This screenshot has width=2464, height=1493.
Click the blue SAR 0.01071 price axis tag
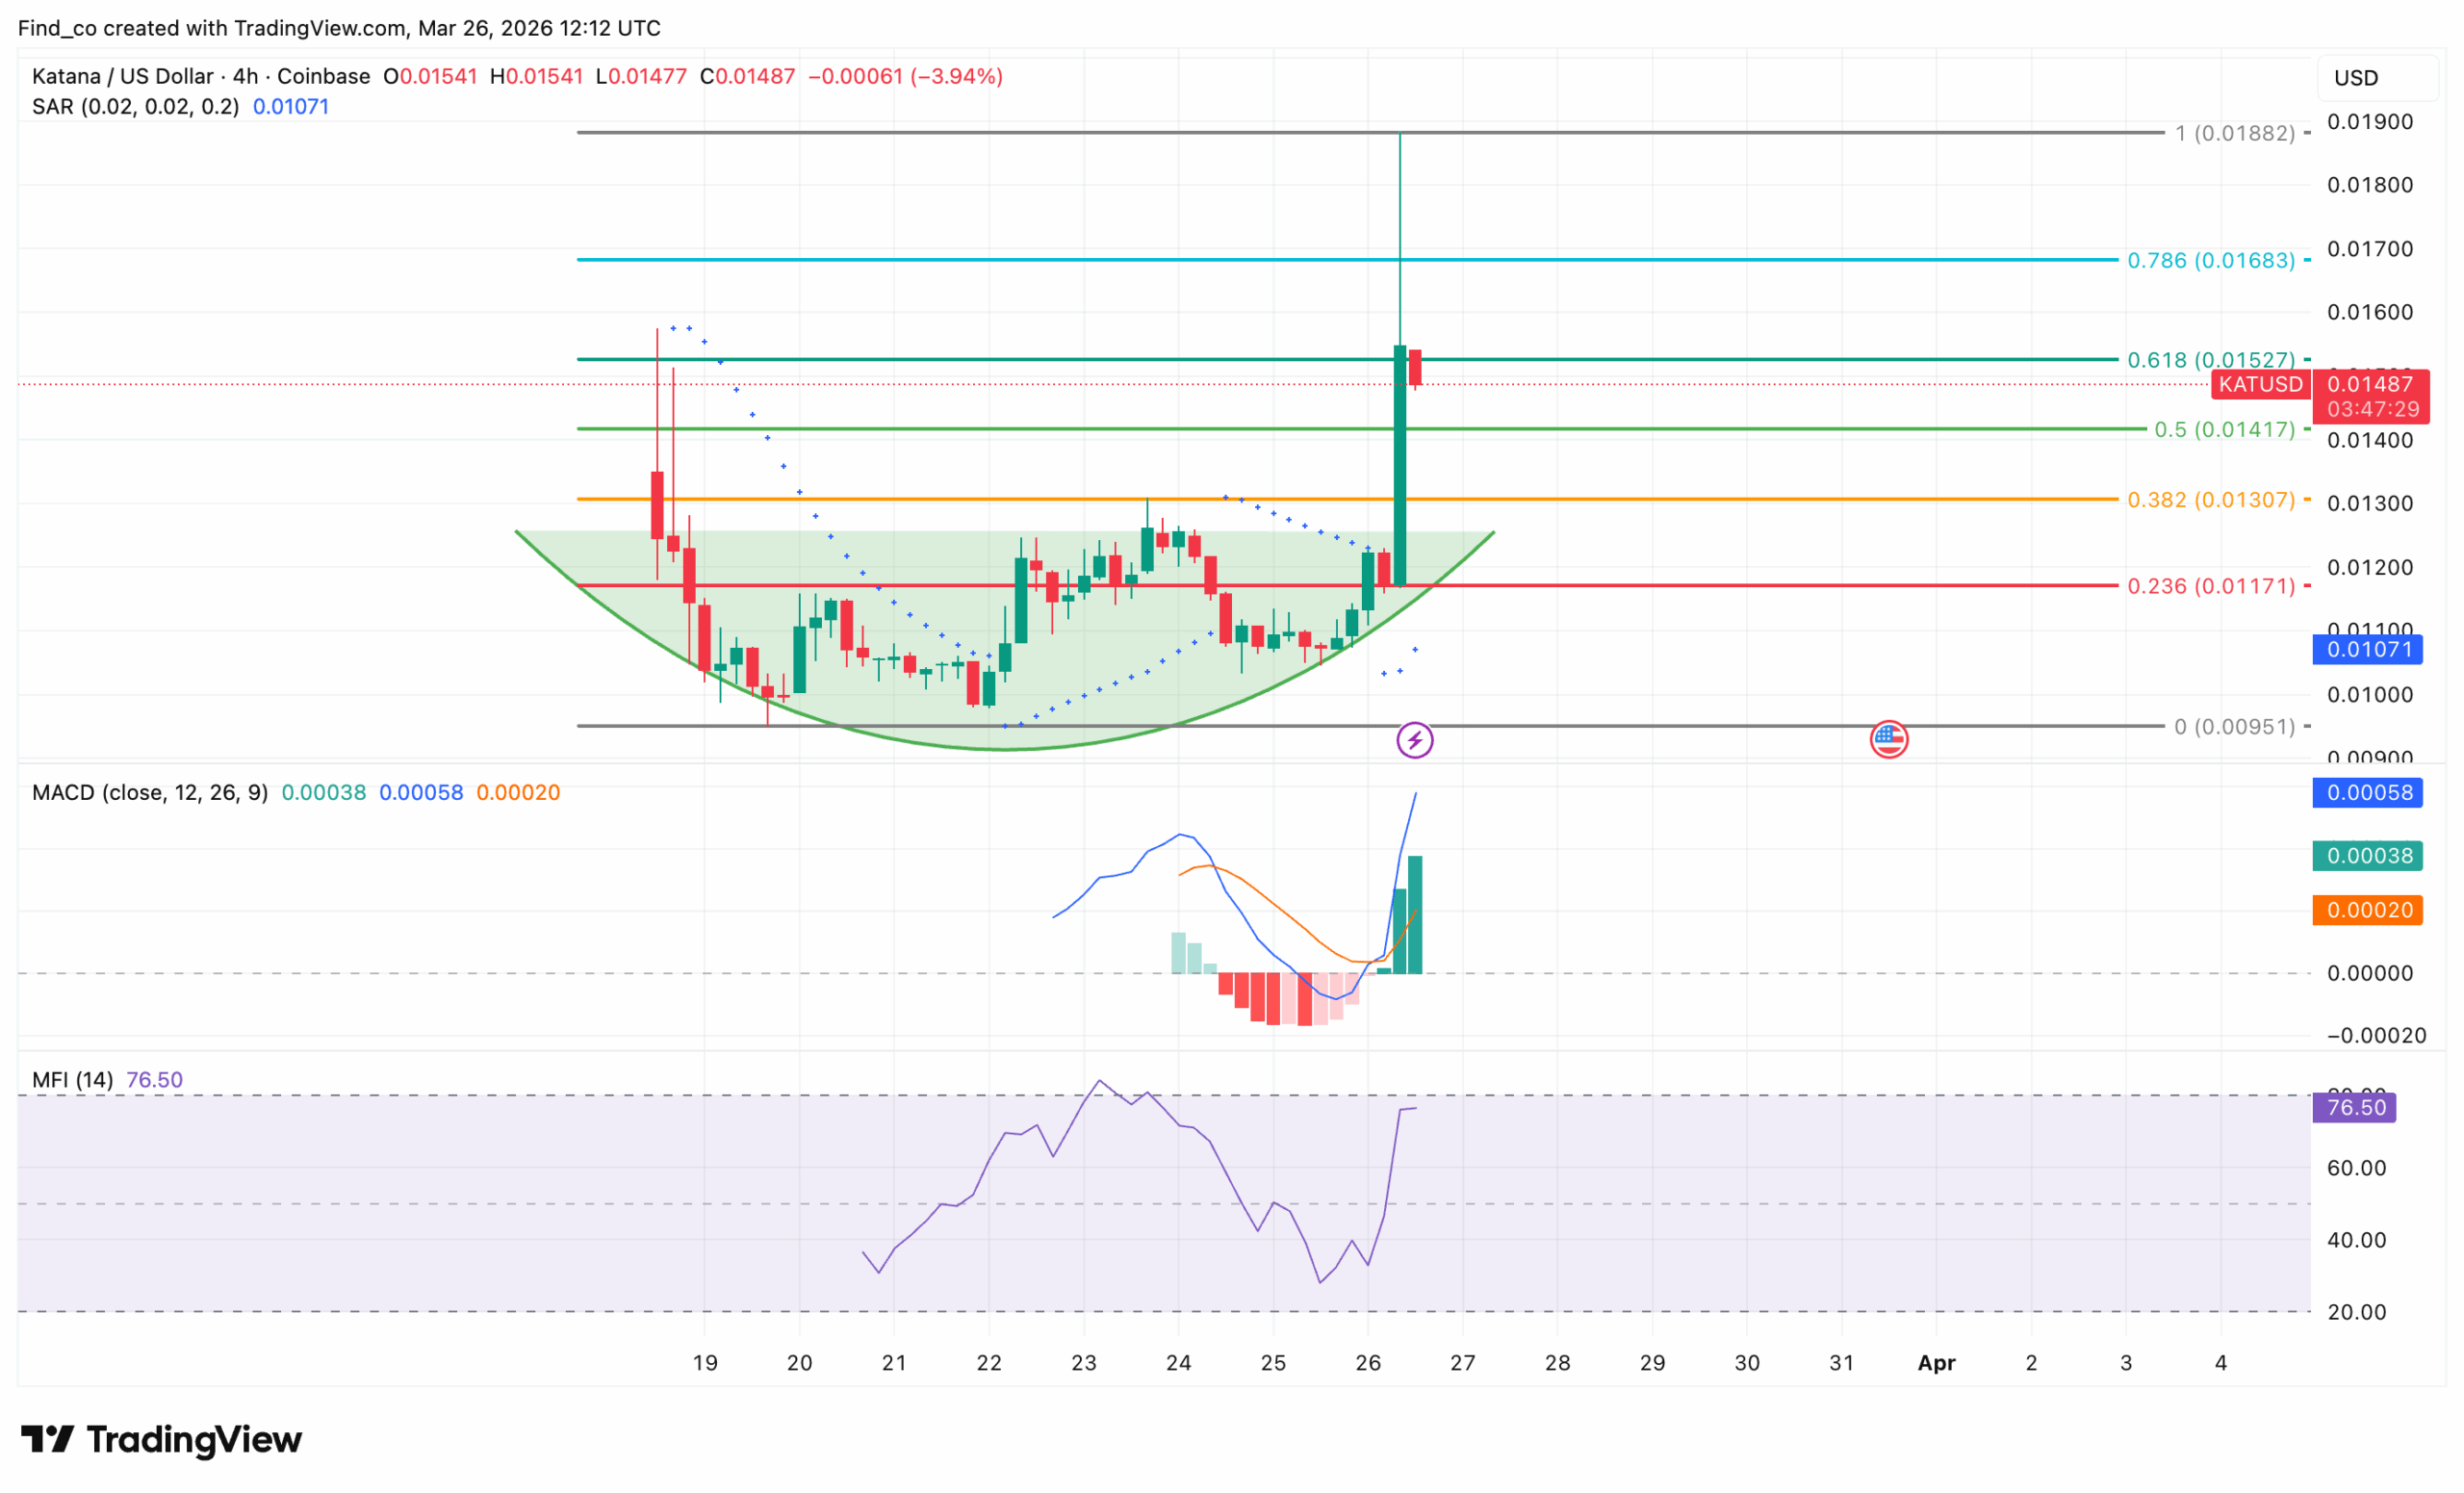point(2367,649)
